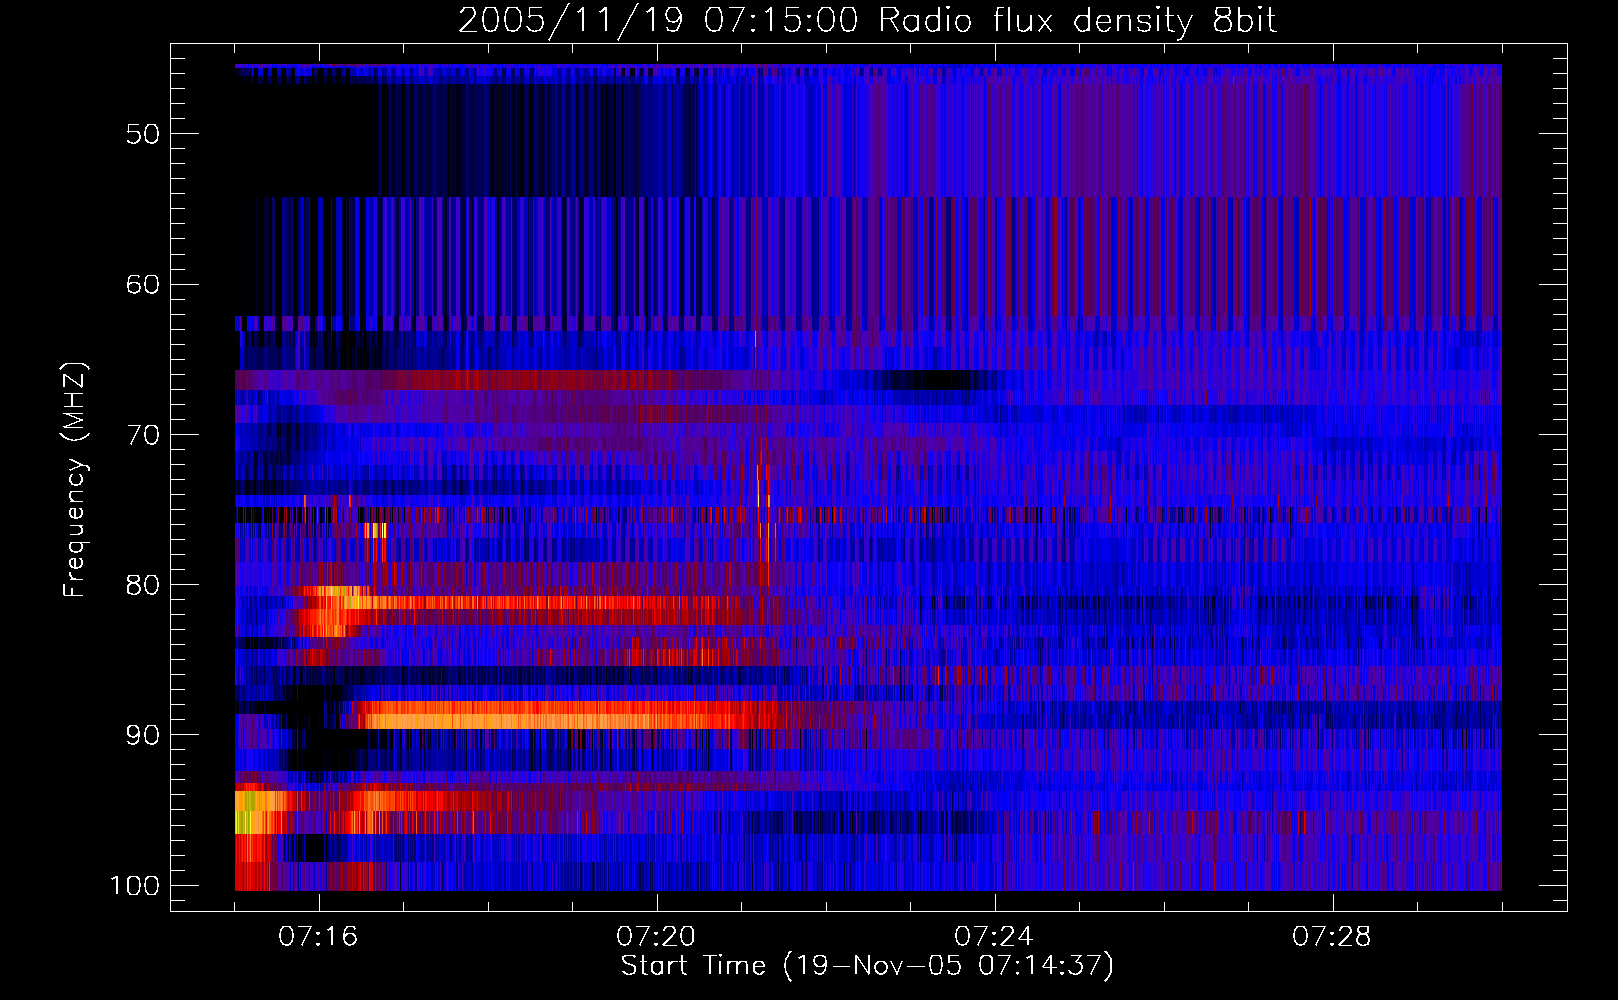
Task: Click the 80 frequency tick label
Action: (x=143, y=585)
